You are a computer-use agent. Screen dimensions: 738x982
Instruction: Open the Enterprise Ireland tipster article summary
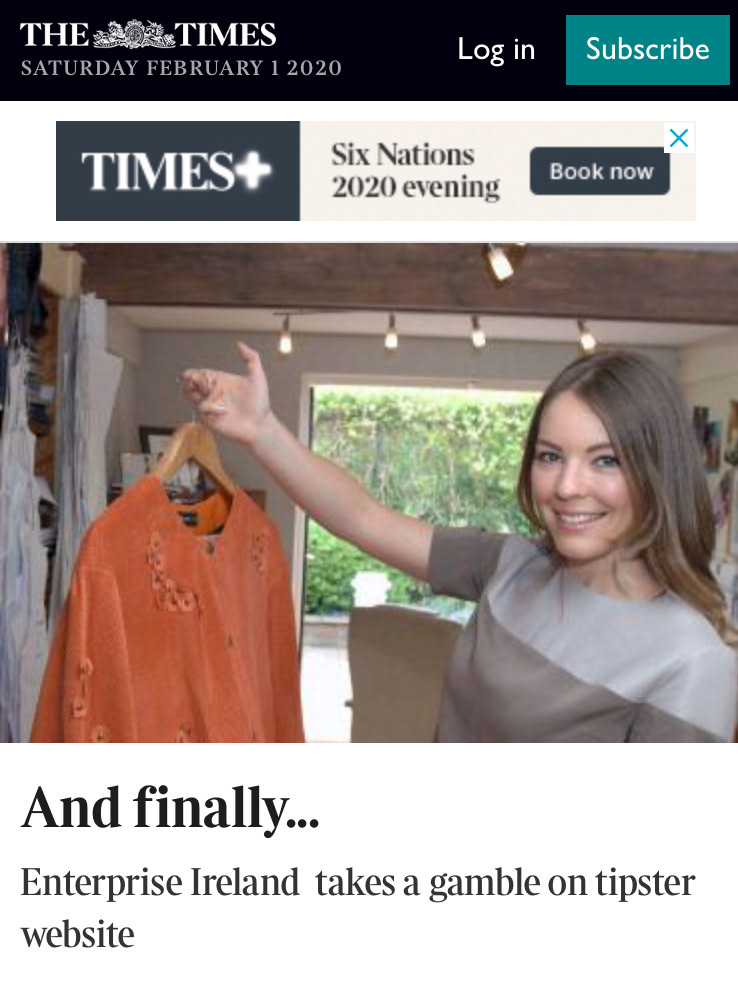click(358, 908)
